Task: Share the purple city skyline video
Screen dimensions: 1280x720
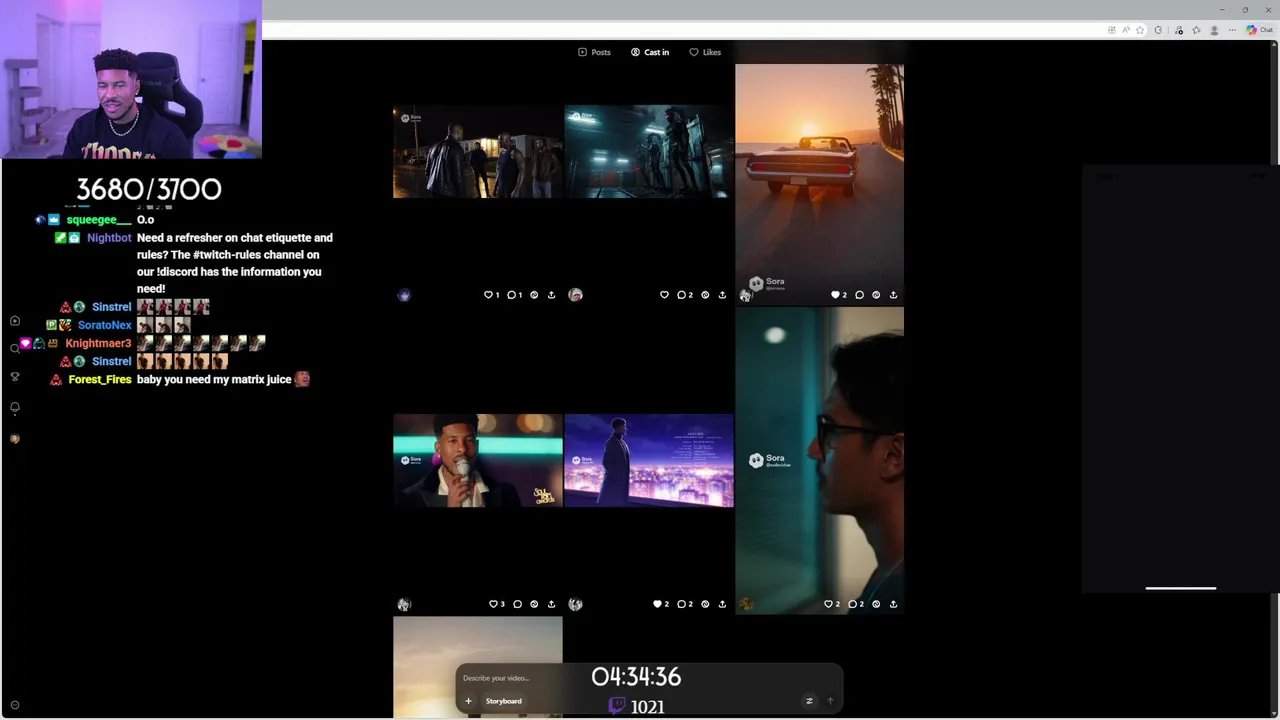Action: (x=722, y=604)
